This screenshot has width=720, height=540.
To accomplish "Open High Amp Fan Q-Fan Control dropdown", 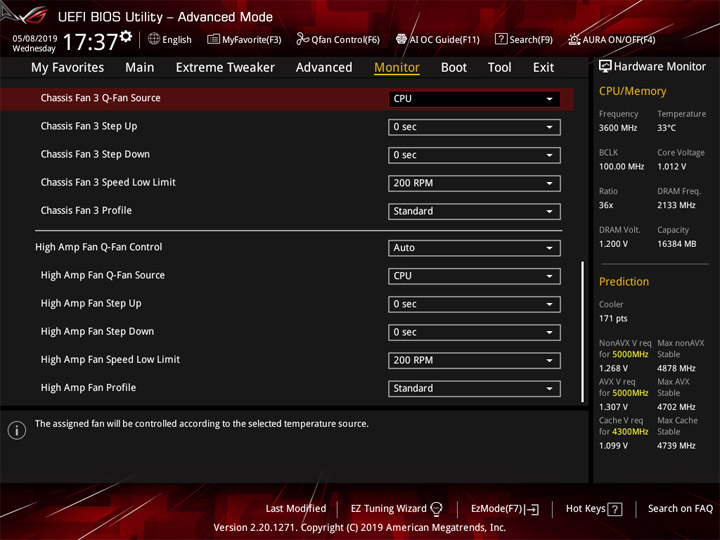I will [x=474, y=248].
